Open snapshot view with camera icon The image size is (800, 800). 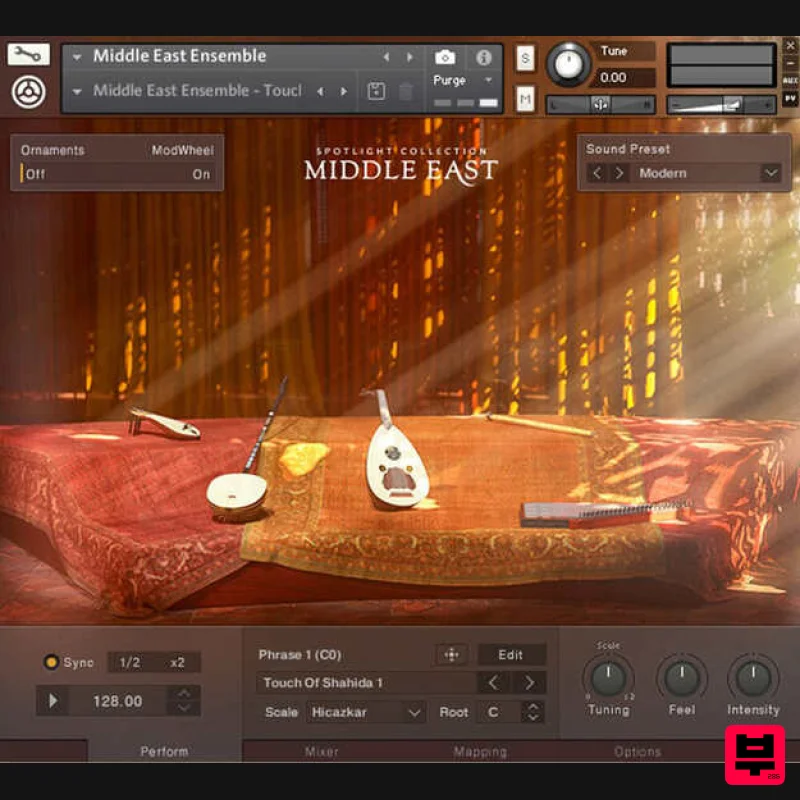(445, 57)
